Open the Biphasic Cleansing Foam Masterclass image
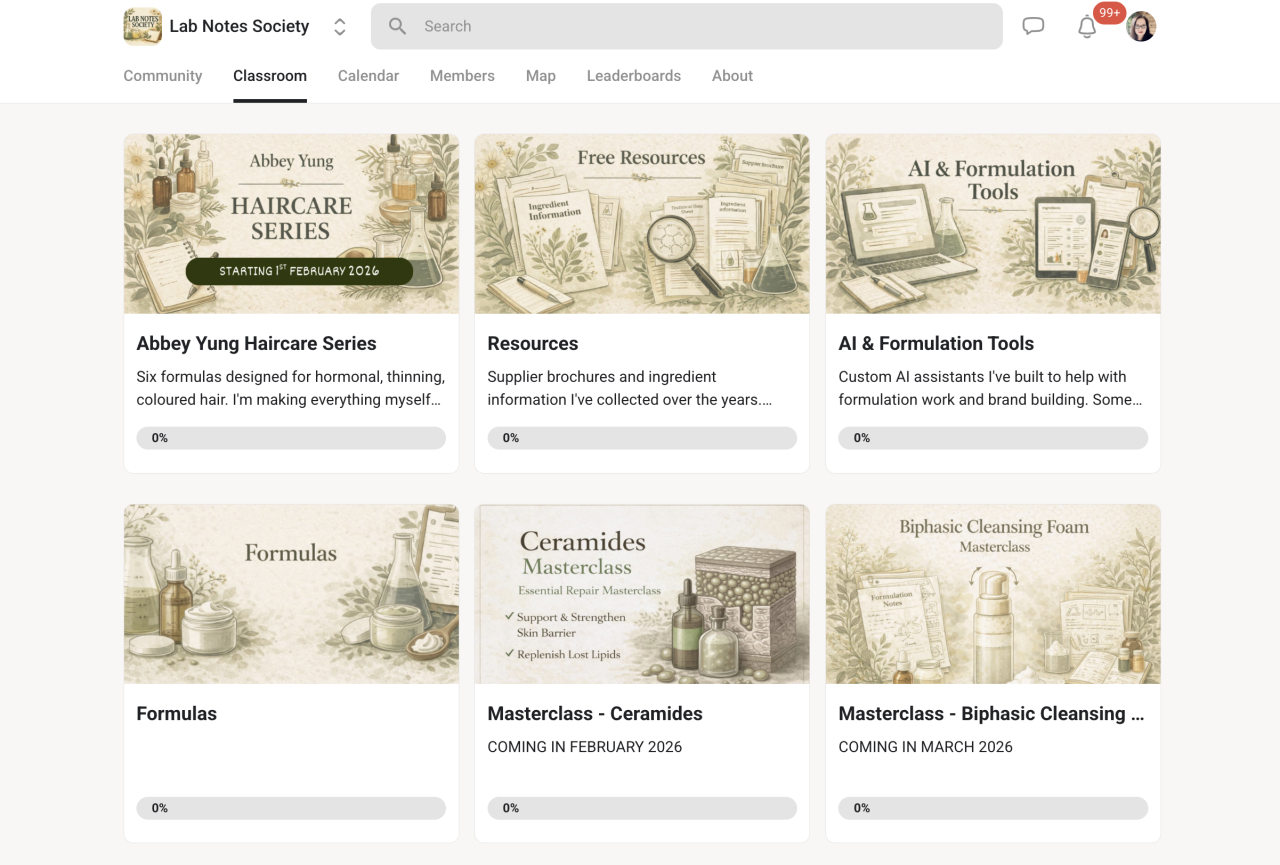Image resolution: width=1280 pixels, height=865 pixels. click(993, 594)
